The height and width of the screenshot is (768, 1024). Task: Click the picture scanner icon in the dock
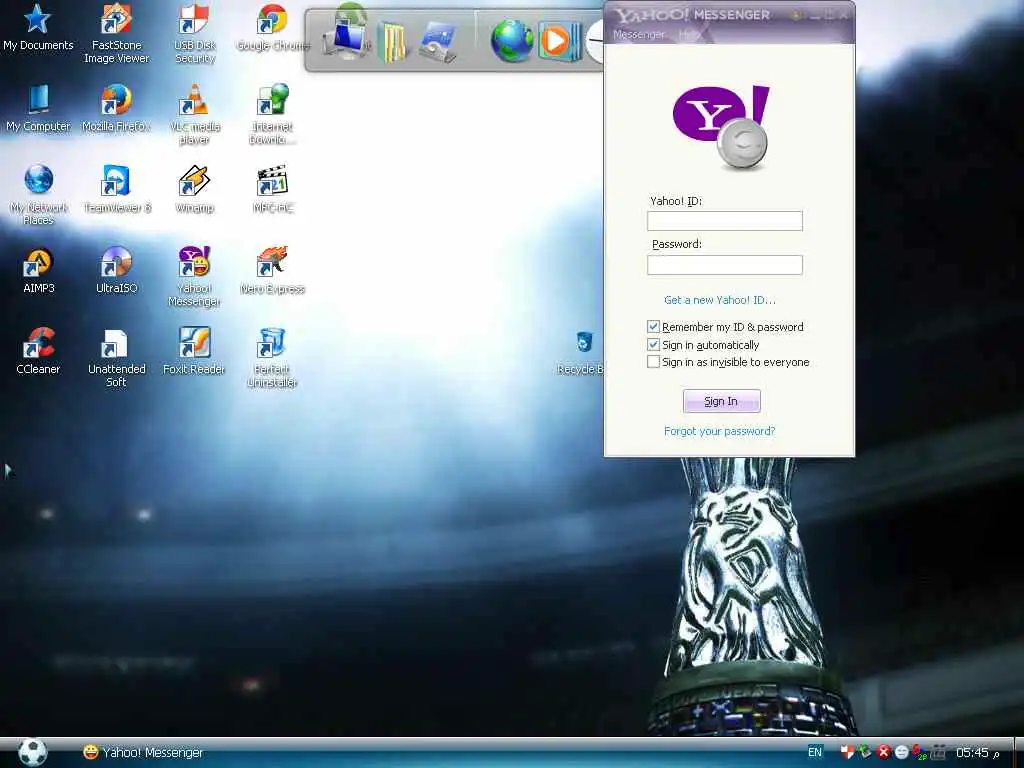pos(438,40)
